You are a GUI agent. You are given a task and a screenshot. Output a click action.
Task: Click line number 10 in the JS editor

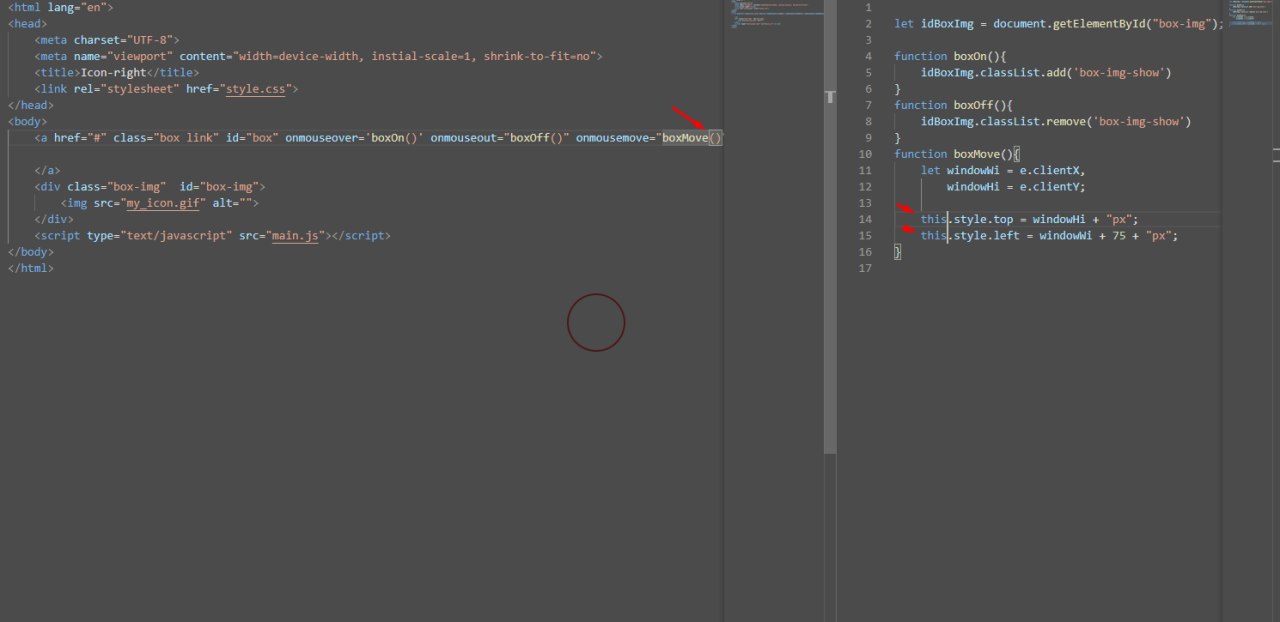[x=866, y=155]
